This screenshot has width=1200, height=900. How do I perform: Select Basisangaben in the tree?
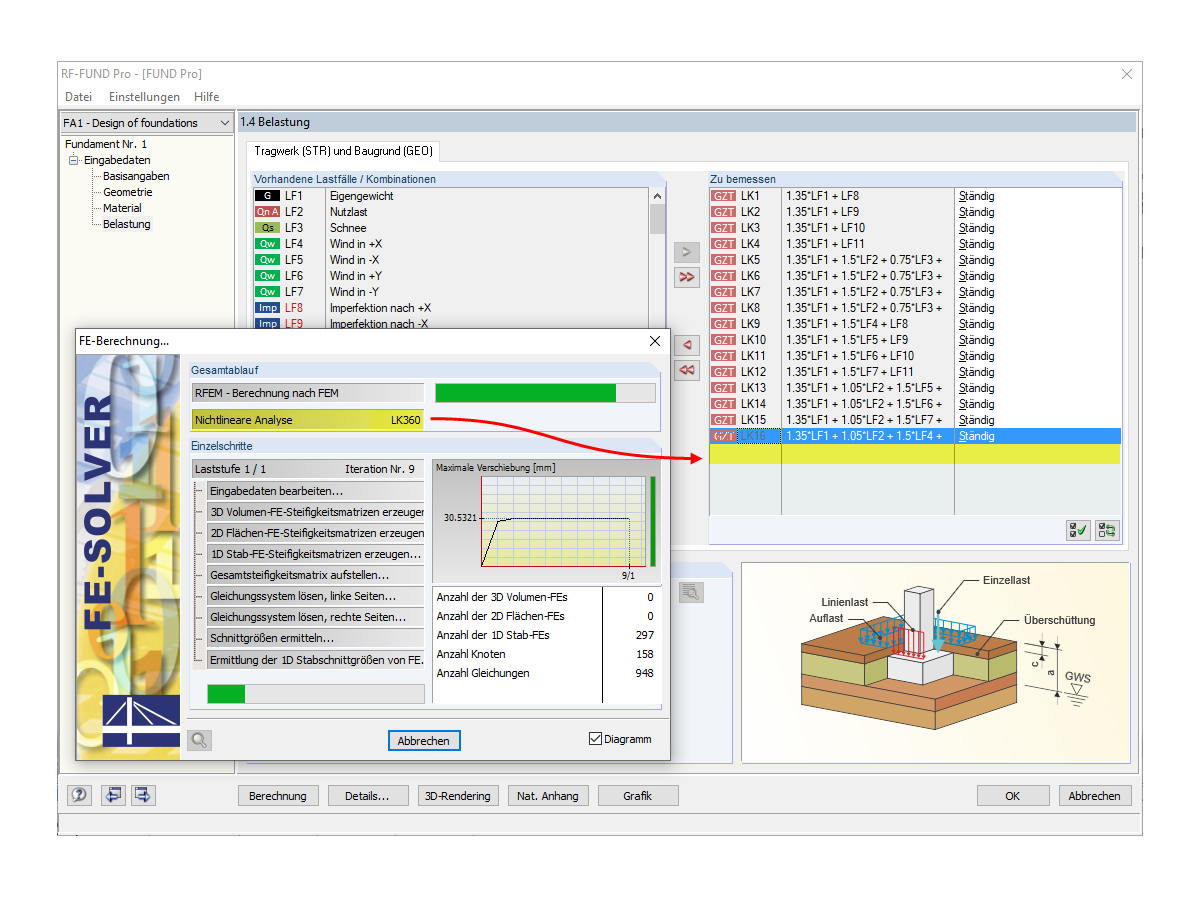tap(136, 176)
